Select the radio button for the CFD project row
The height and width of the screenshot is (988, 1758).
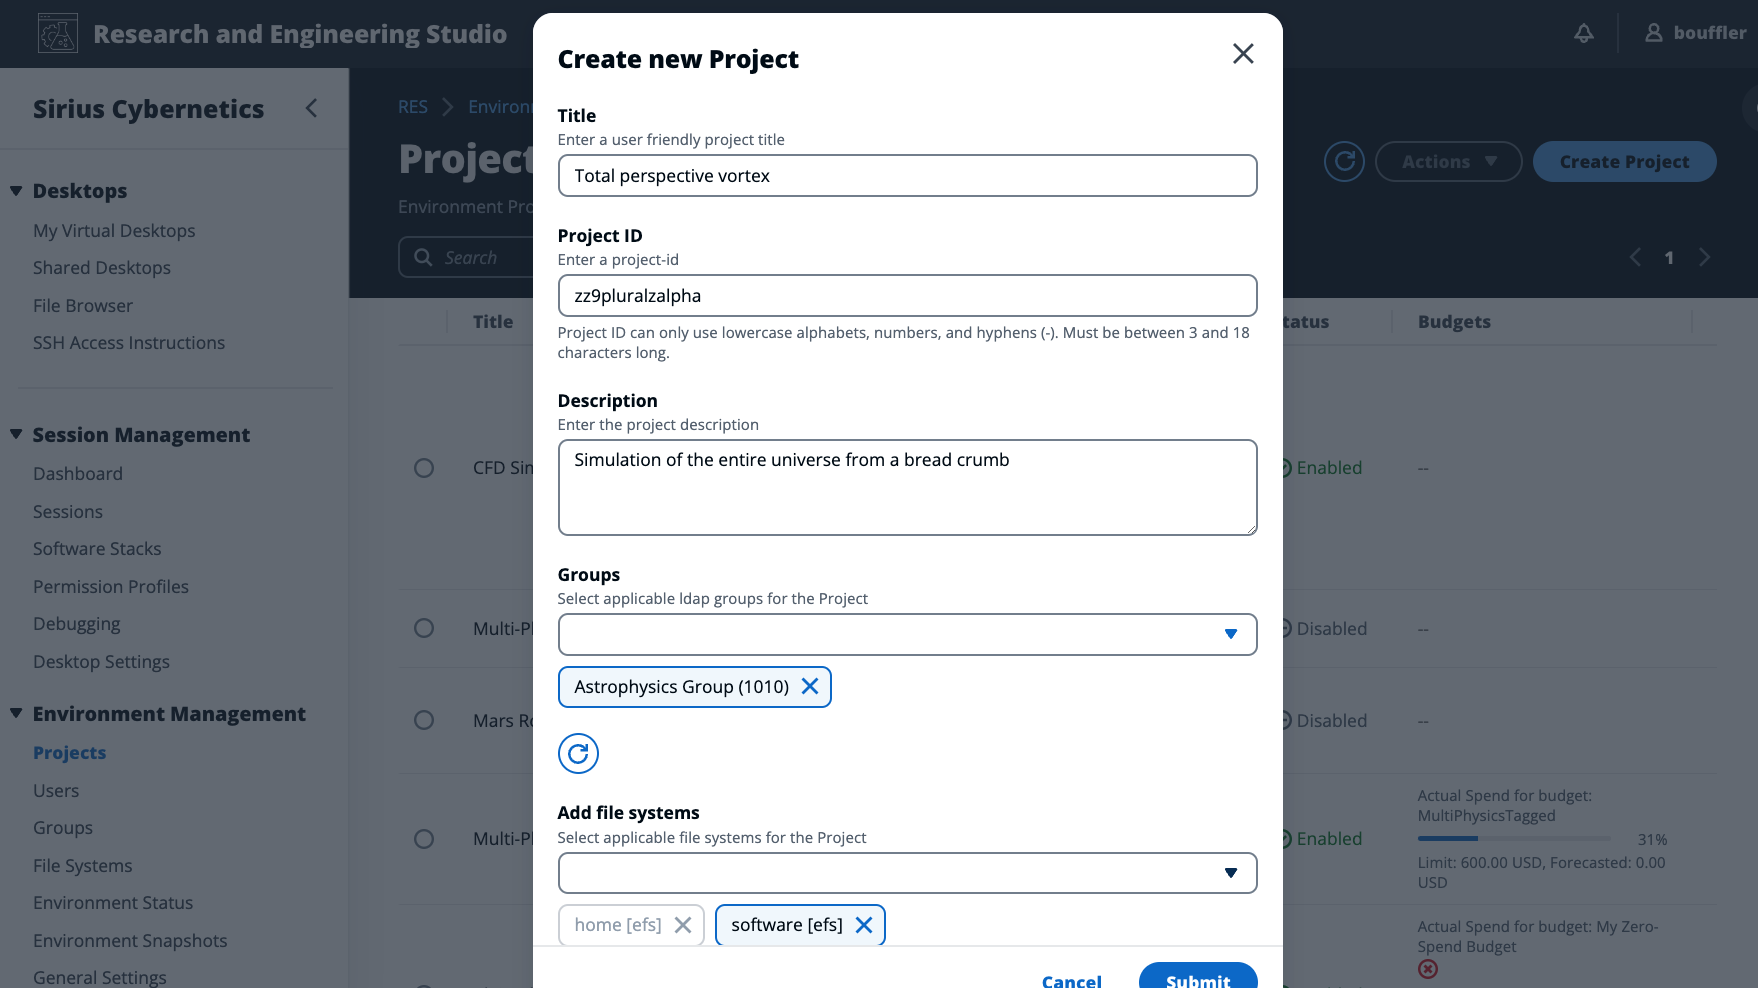[424, 467]
